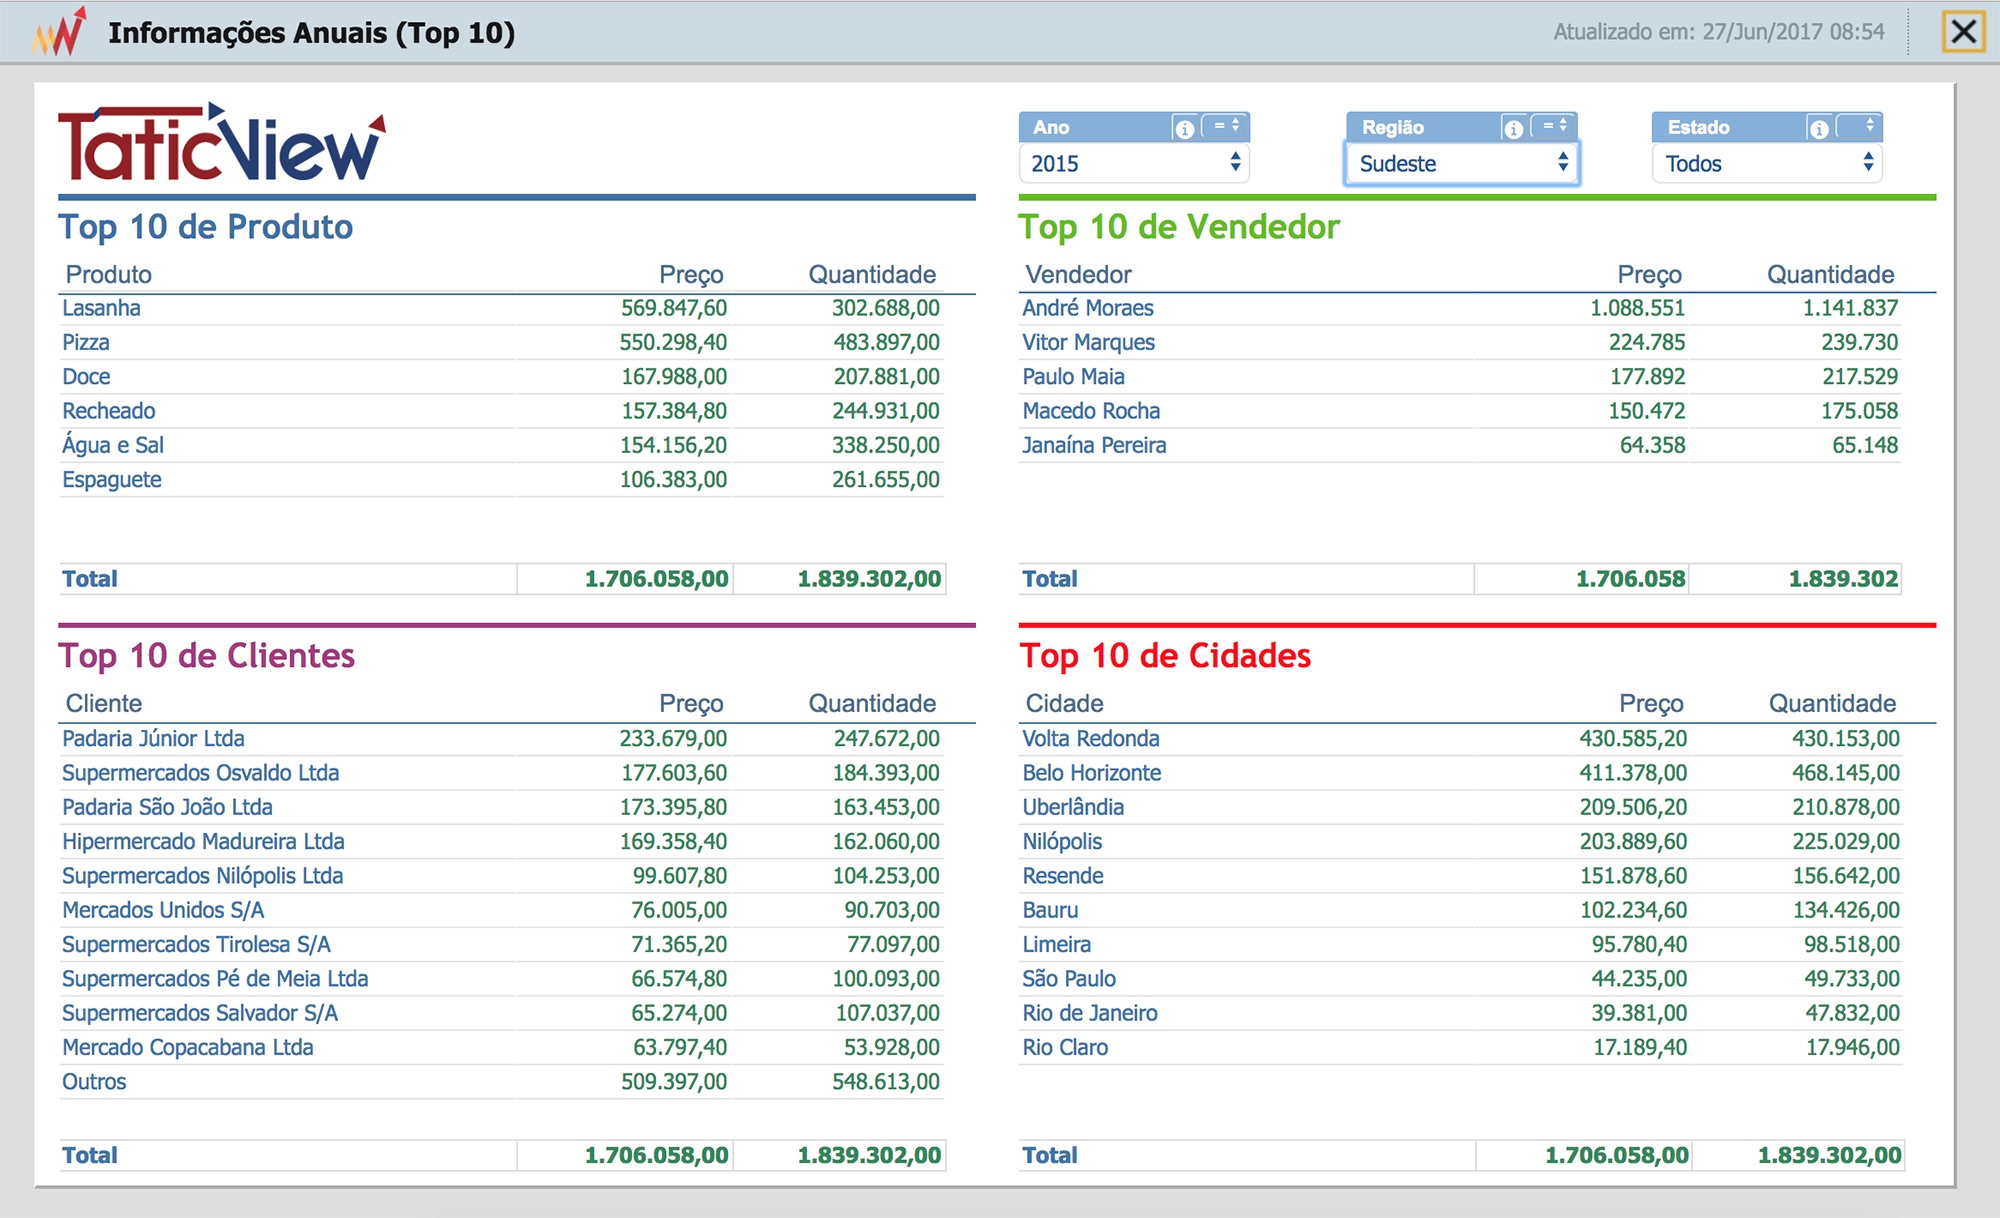Select client Padaria Júnior Ltda
The height and width of the screenshot is (1218, 2000).
tap(153, 739)
